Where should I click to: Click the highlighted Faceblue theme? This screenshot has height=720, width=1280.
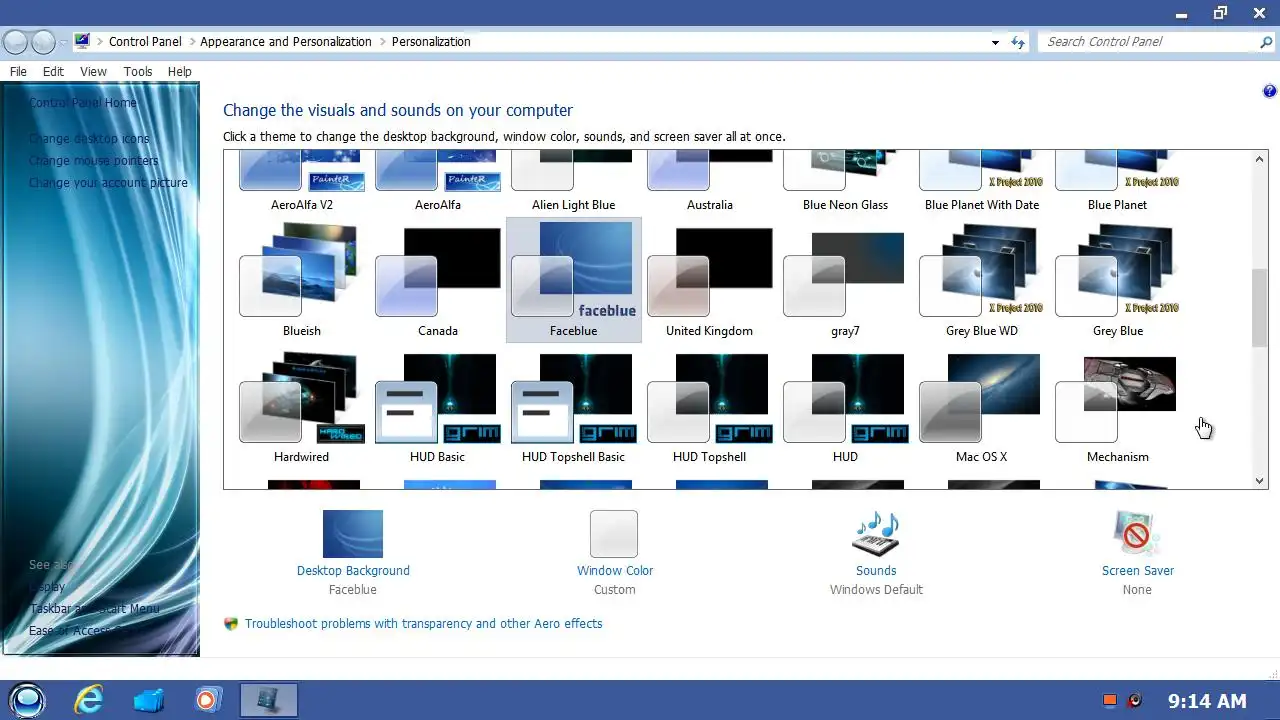click(x=574, y=280)
